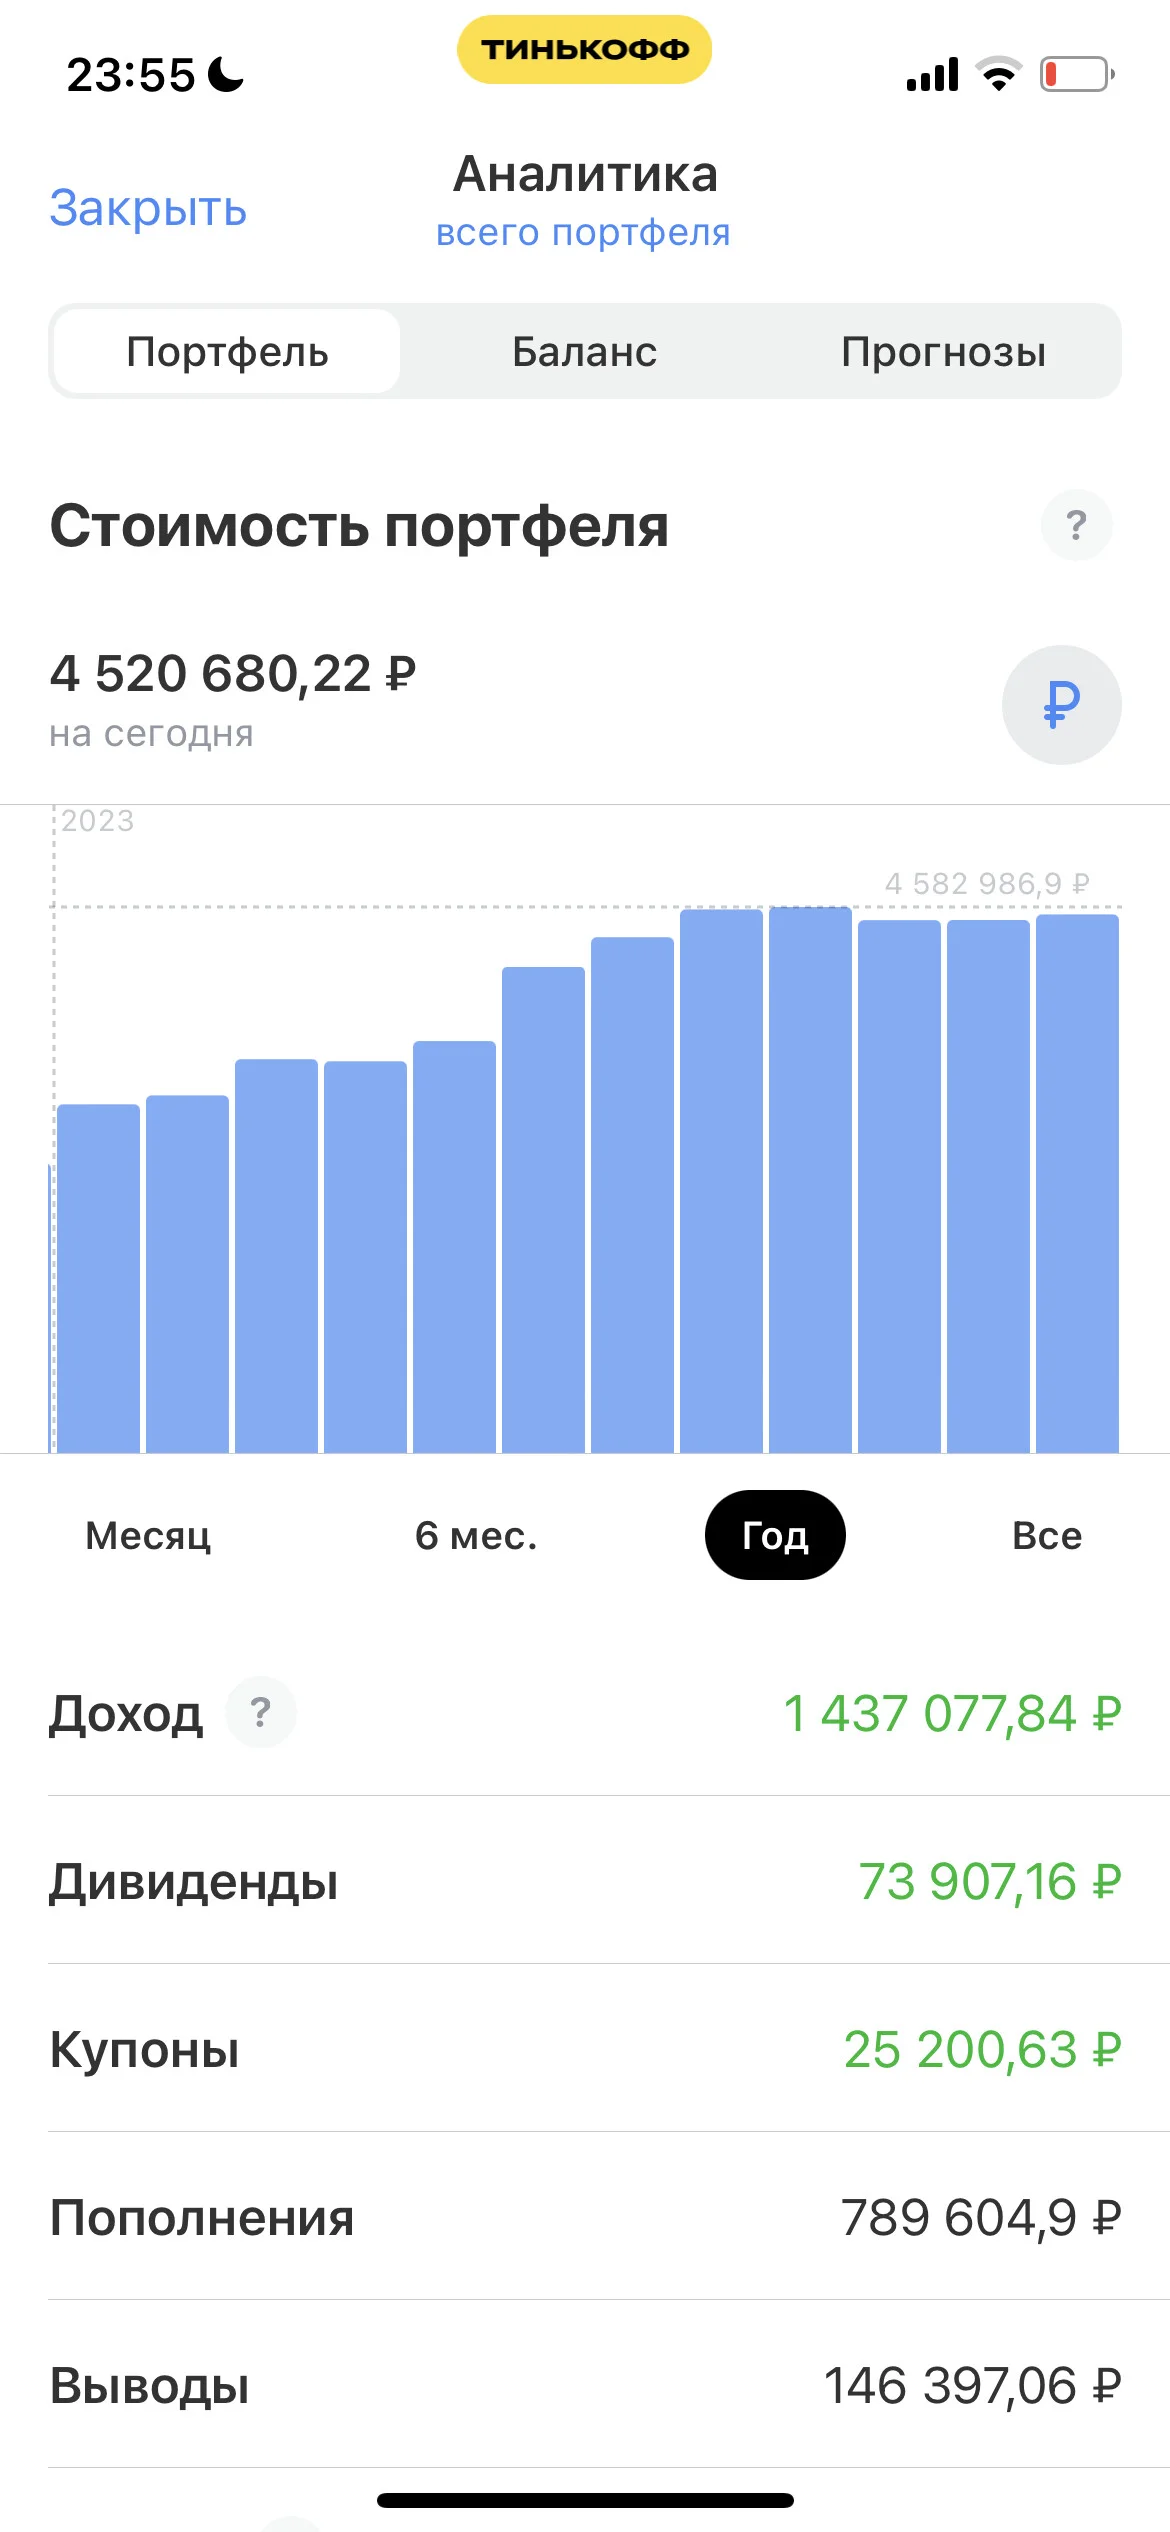Tap the Тинькофф yellow badge

click(x=585, y=49)
